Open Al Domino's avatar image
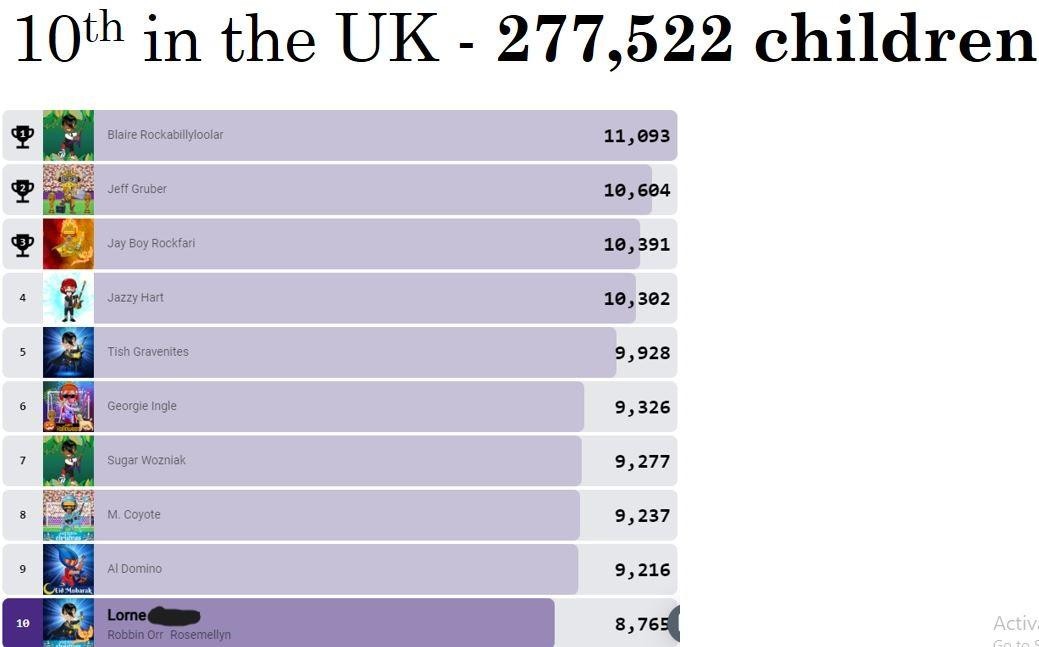Screen dimensions: 1039x647 [68, 569]
